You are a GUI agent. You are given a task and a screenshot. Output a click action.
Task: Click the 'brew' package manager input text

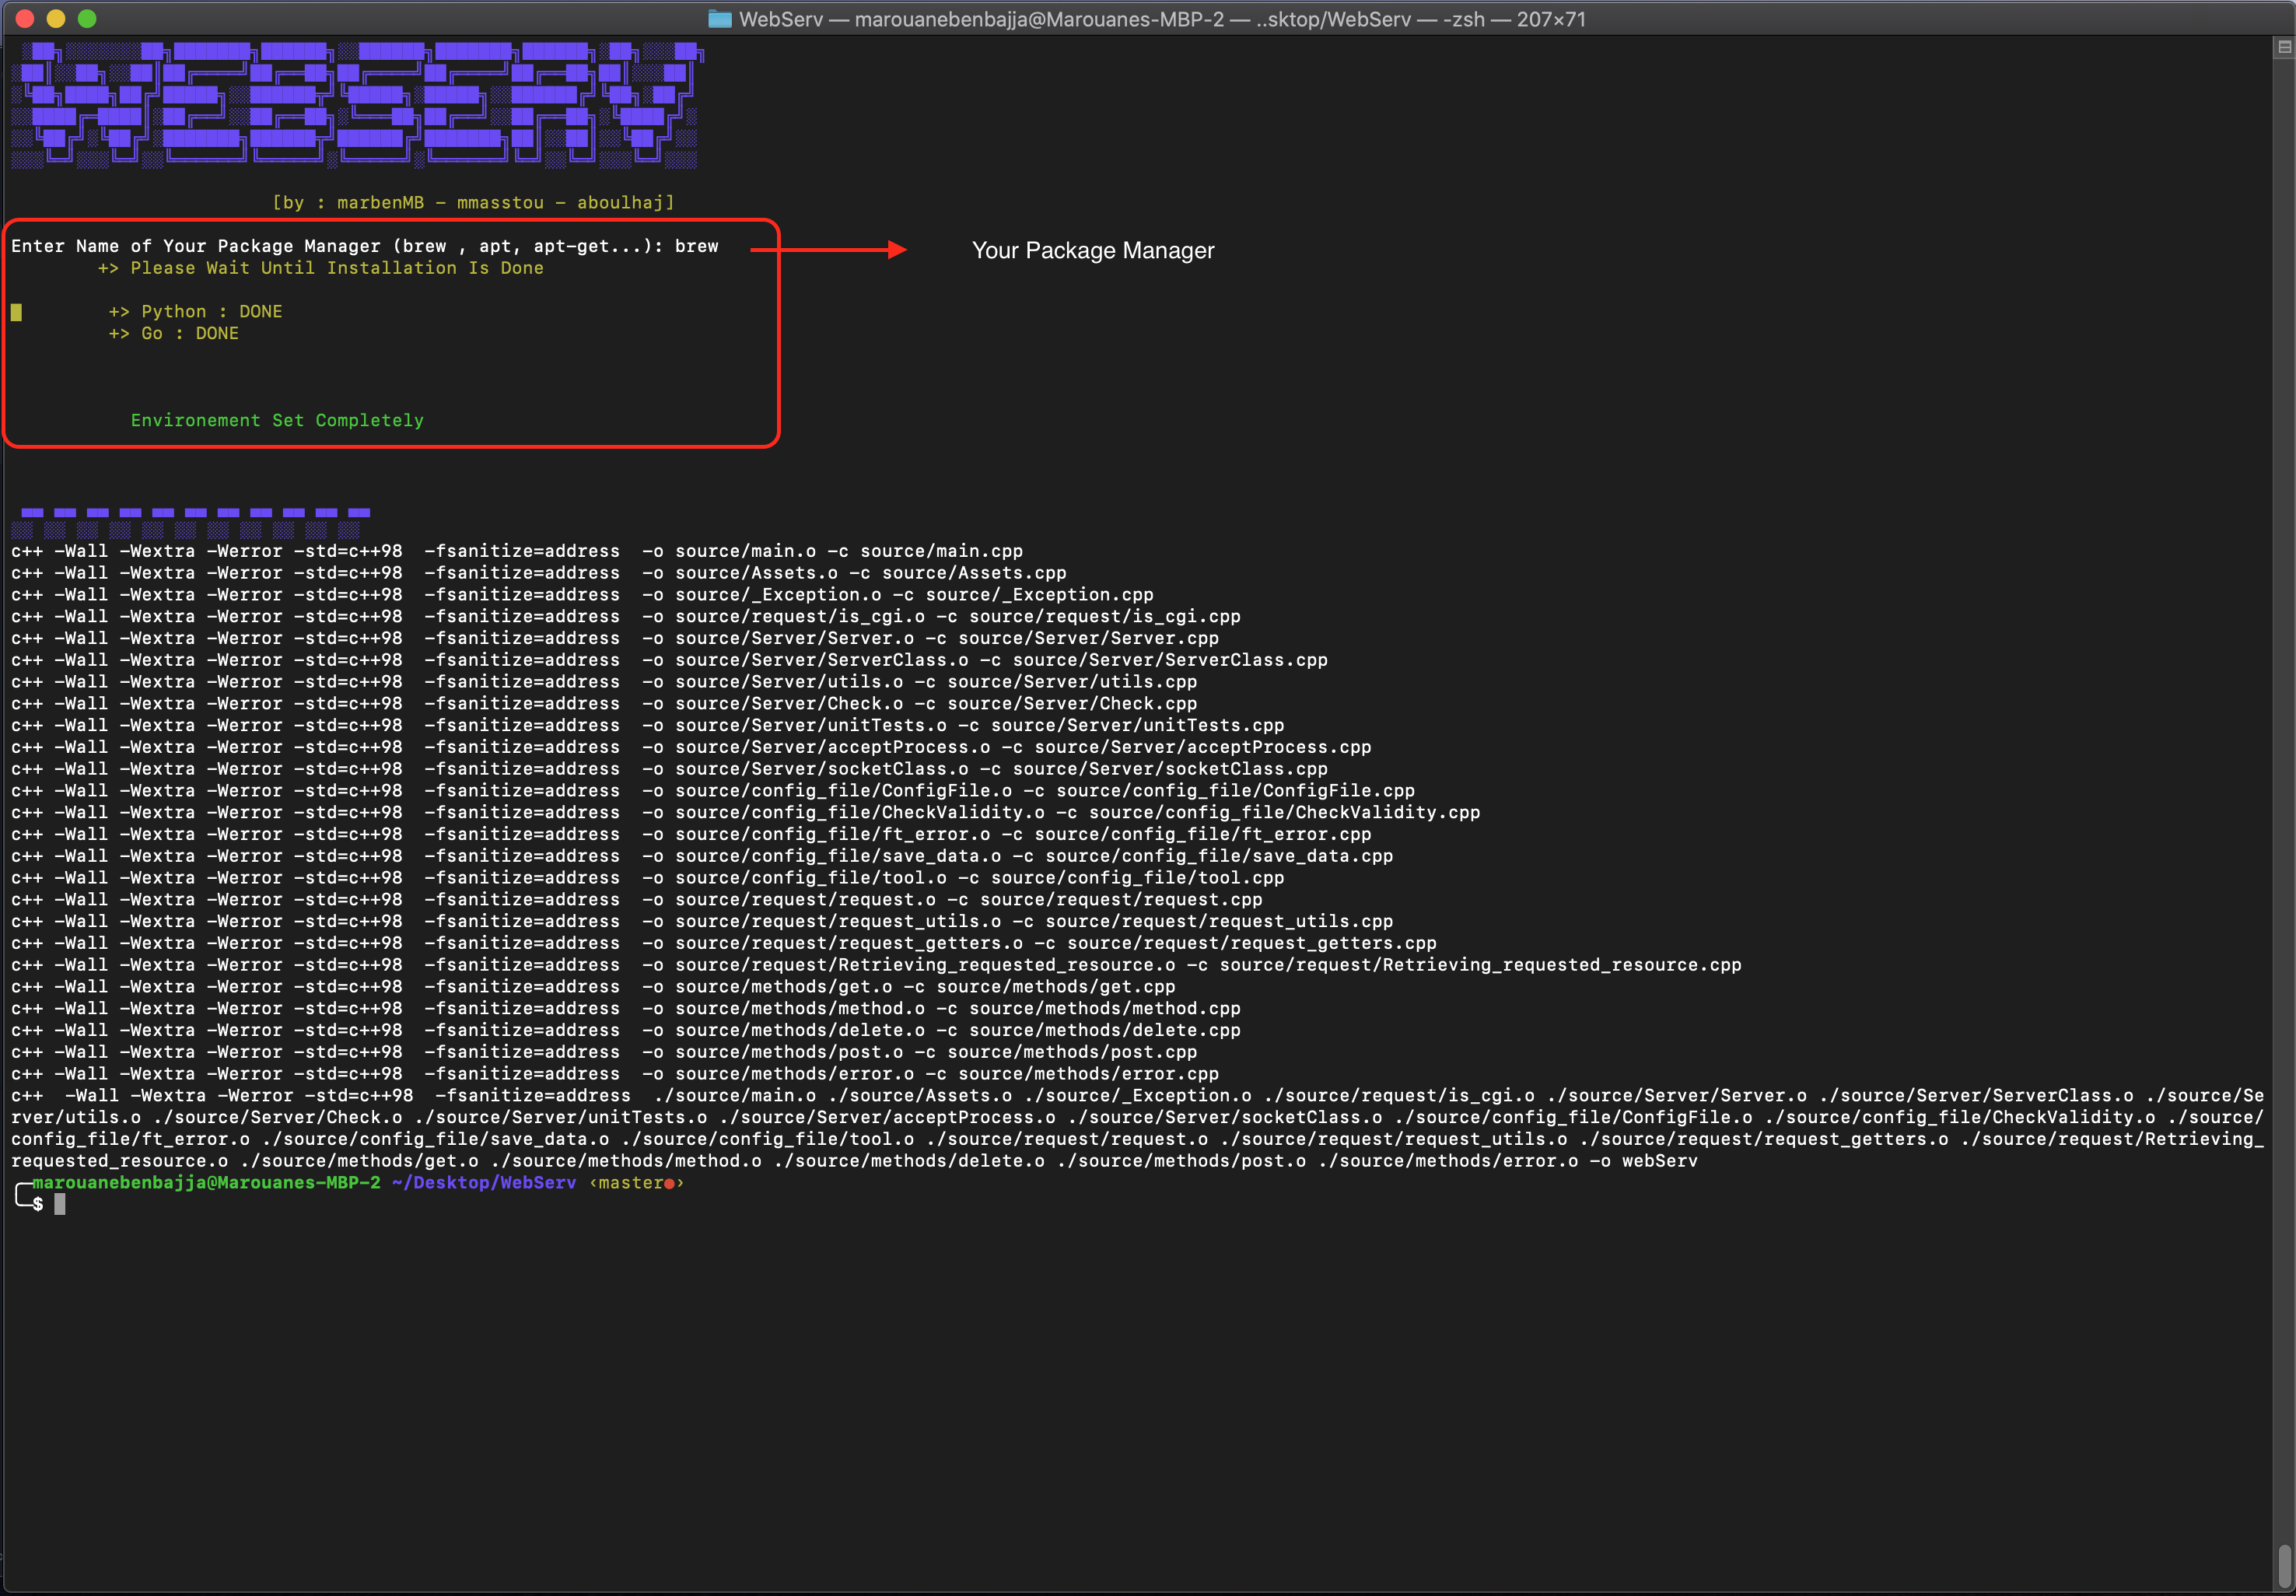[696, 246]
